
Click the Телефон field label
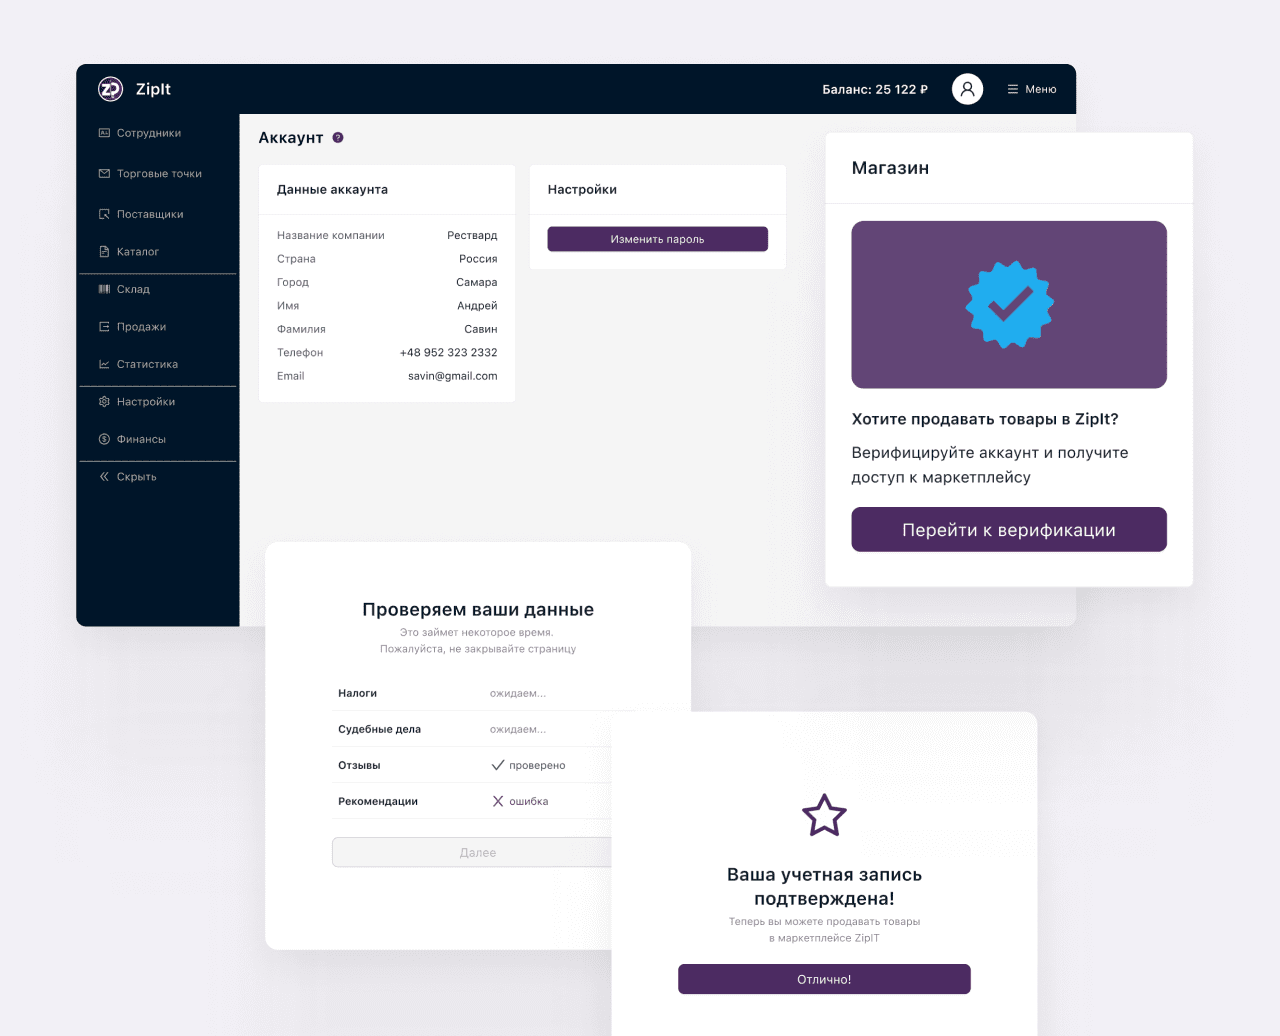(x=300, y=352)
